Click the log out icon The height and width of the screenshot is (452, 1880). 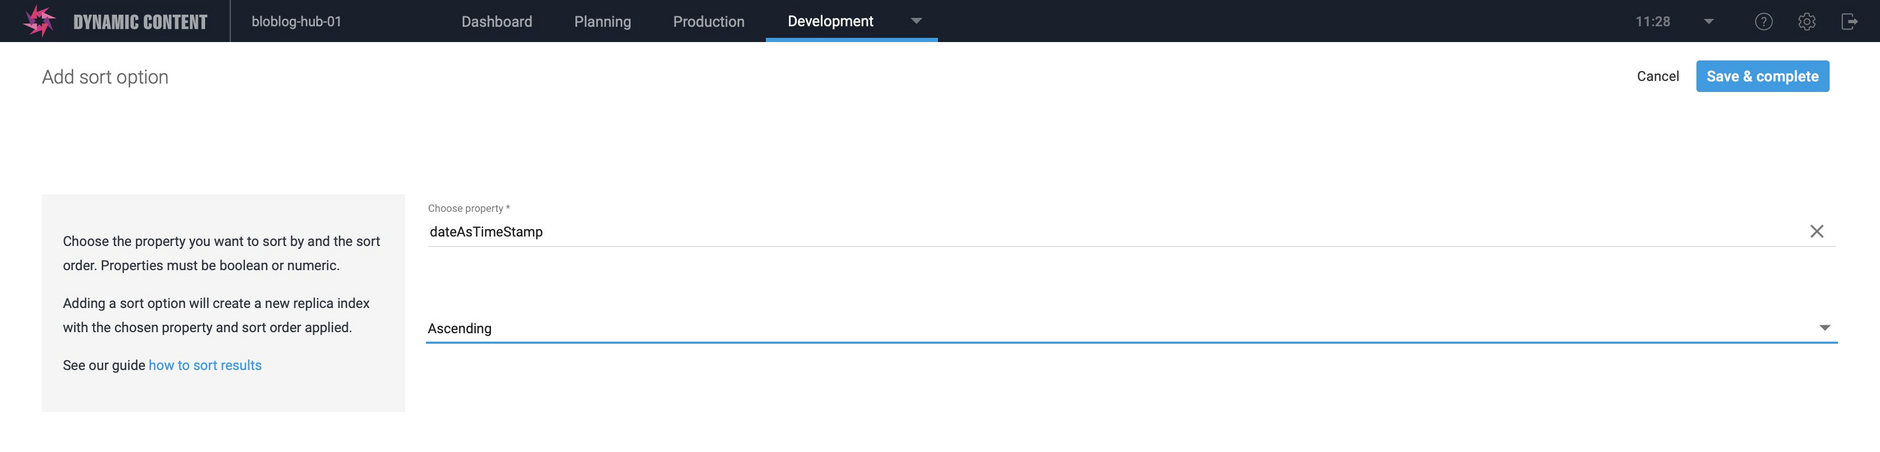[x=1849, y=21]
